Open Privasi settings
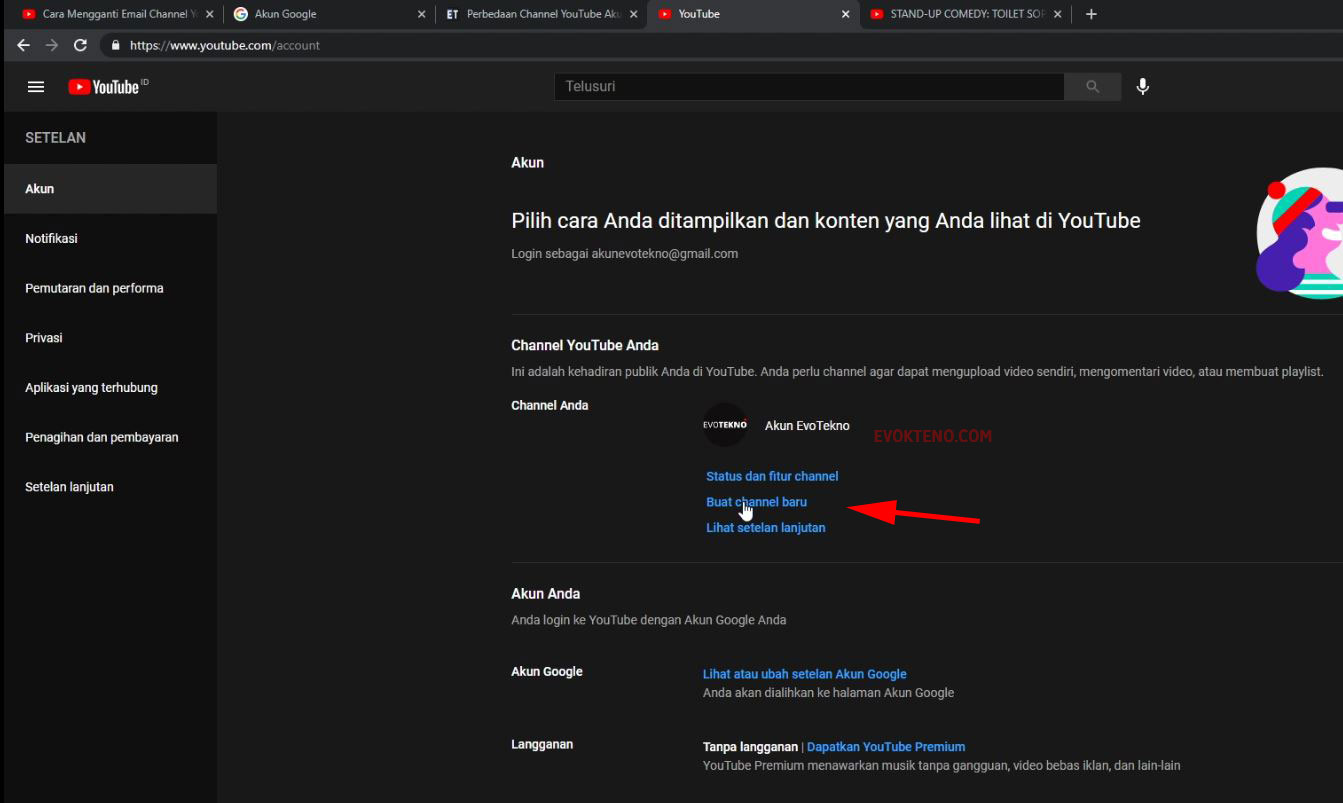Image resolution: width=1343 pixels, height=803 pixels. coord(44,338)
